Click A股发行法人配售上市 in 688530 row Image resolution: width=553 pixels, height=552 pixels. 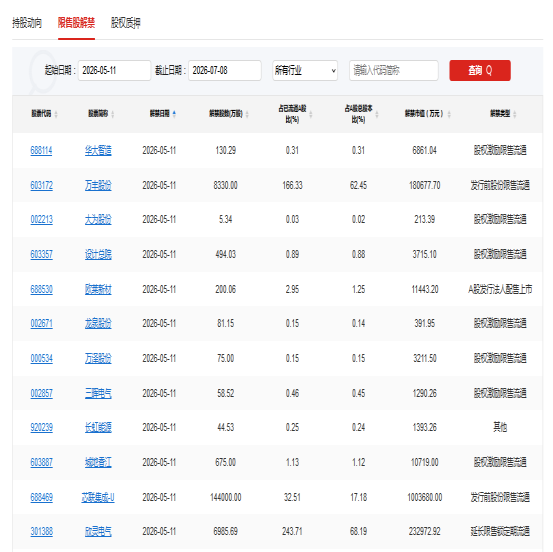pyautogui.click(x=500, y=290)
